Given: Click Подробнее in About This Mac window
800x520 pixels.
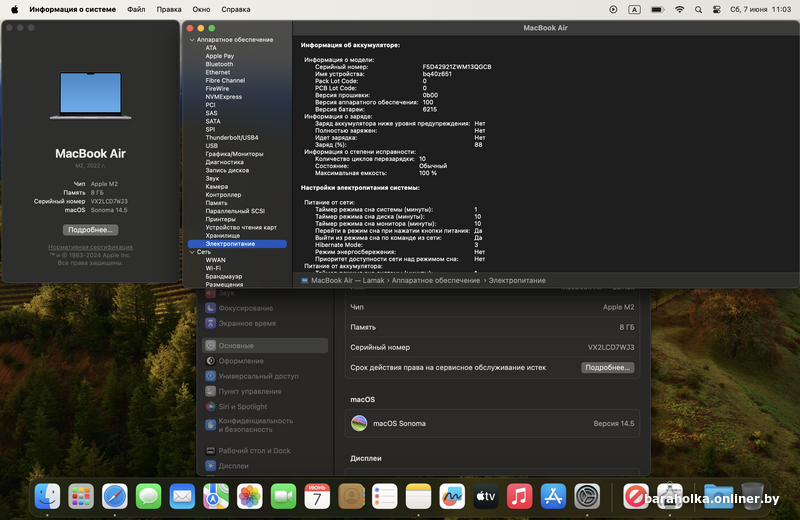Looking at the screenshot, I should [x=90, y=230].
